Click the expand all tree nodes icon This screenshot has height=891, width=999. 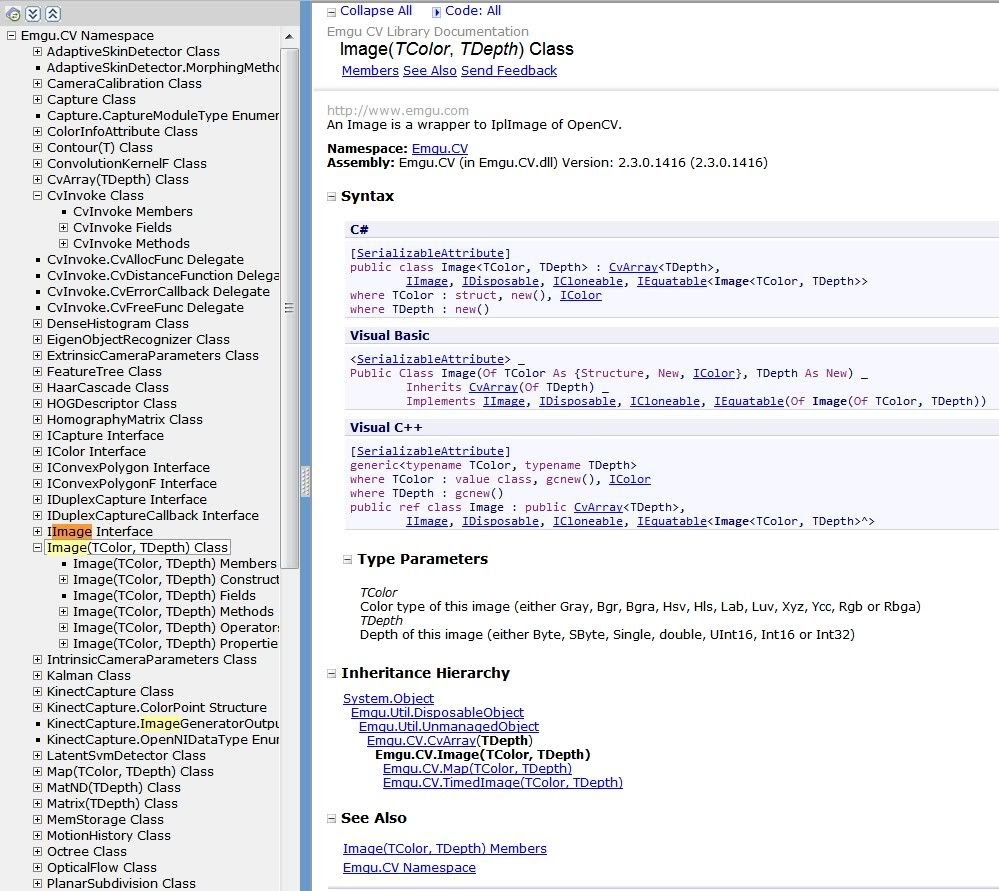coord(33,13)
